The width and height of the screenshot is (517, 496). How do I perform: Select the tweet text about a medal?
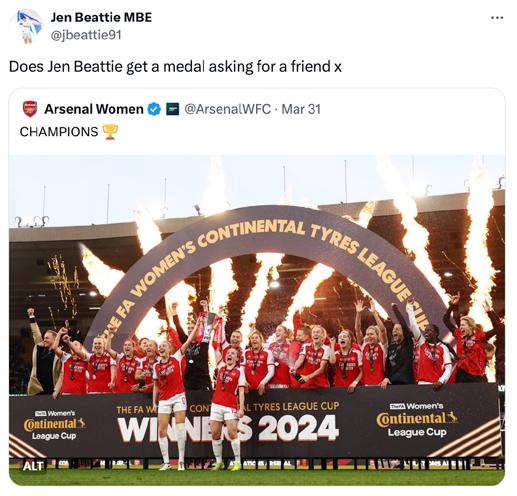(x=175, y=67)
